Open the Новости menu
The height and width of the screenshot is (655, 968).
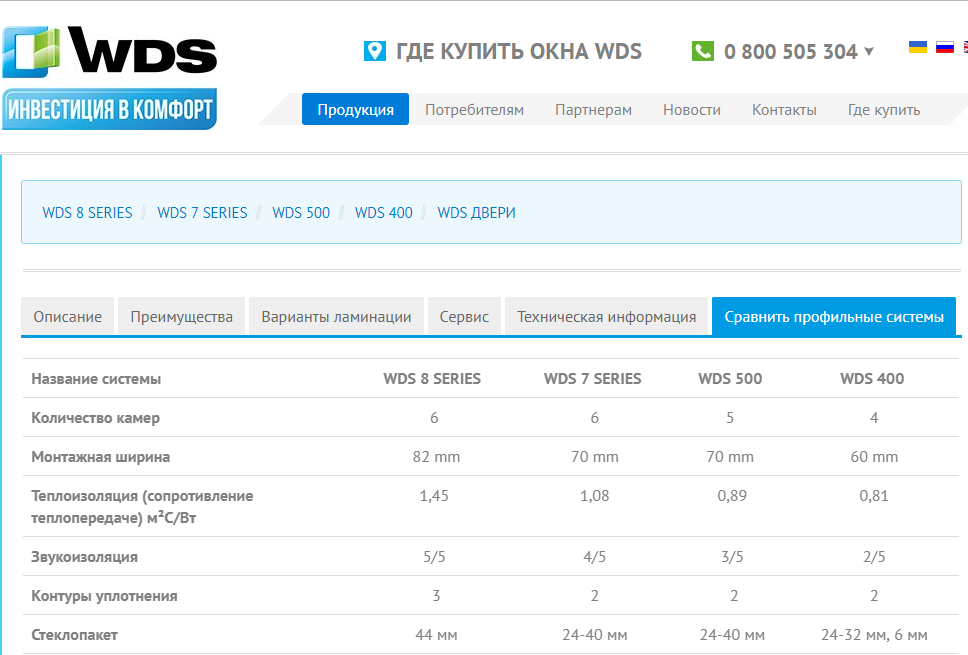(x=691, y=109)
